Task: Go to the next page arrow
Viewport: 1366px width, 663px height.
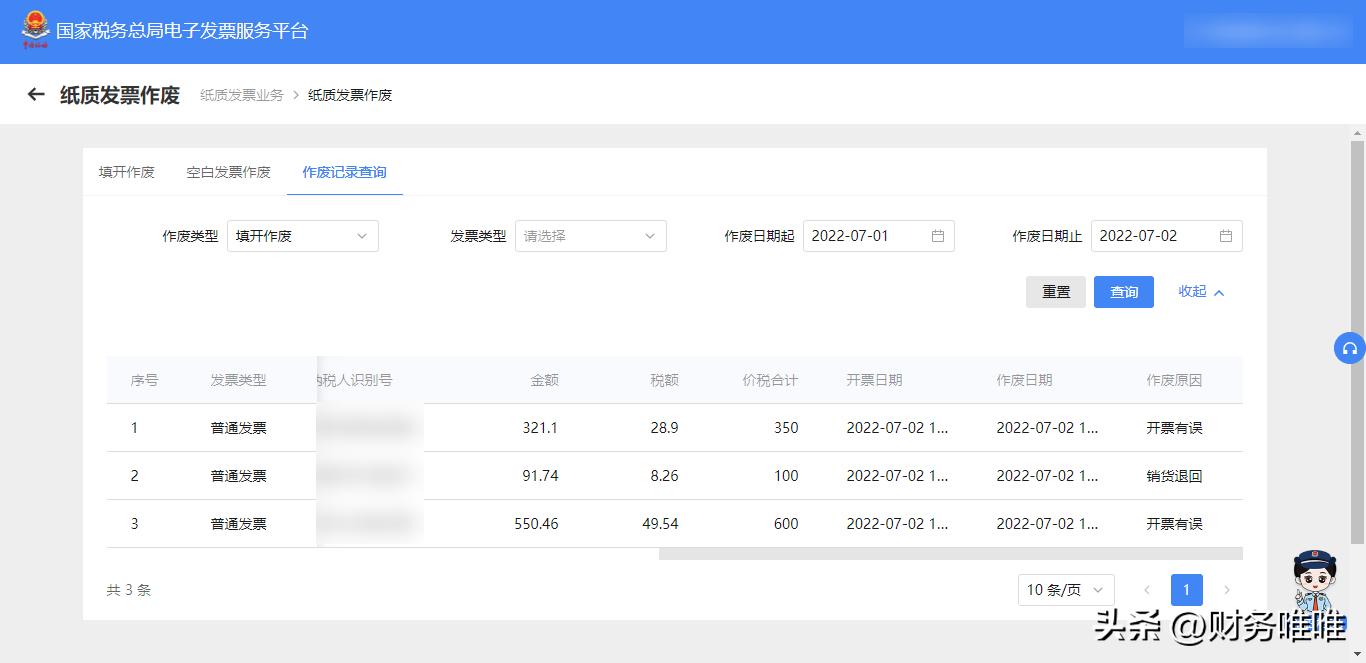Action: pyautogui.click(x=1227, y=590)
